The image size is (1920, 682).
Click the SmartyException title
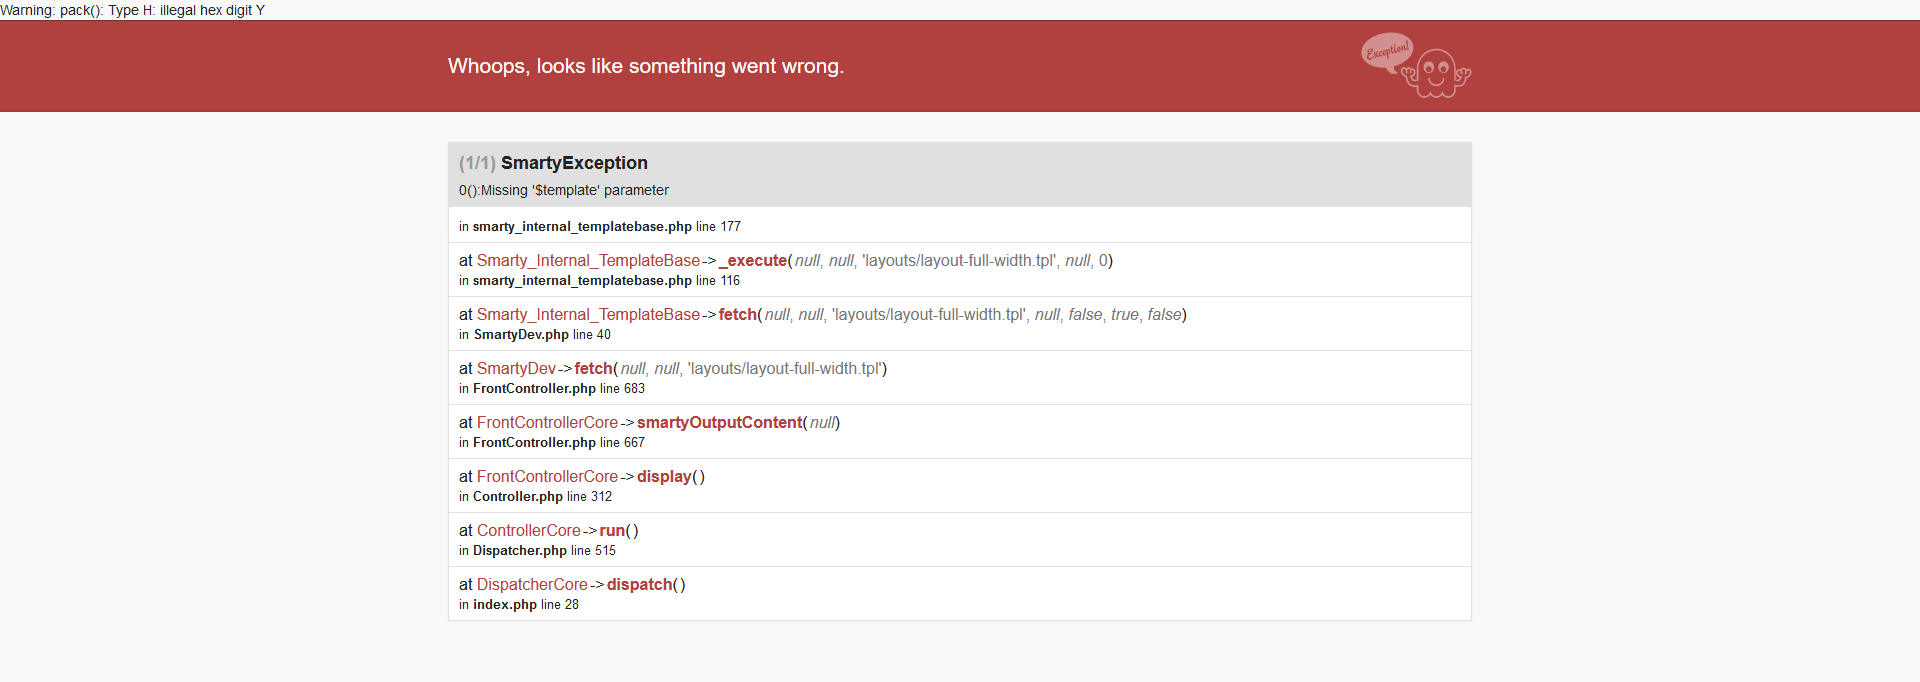pyautogui.click(x=574, y=163)
